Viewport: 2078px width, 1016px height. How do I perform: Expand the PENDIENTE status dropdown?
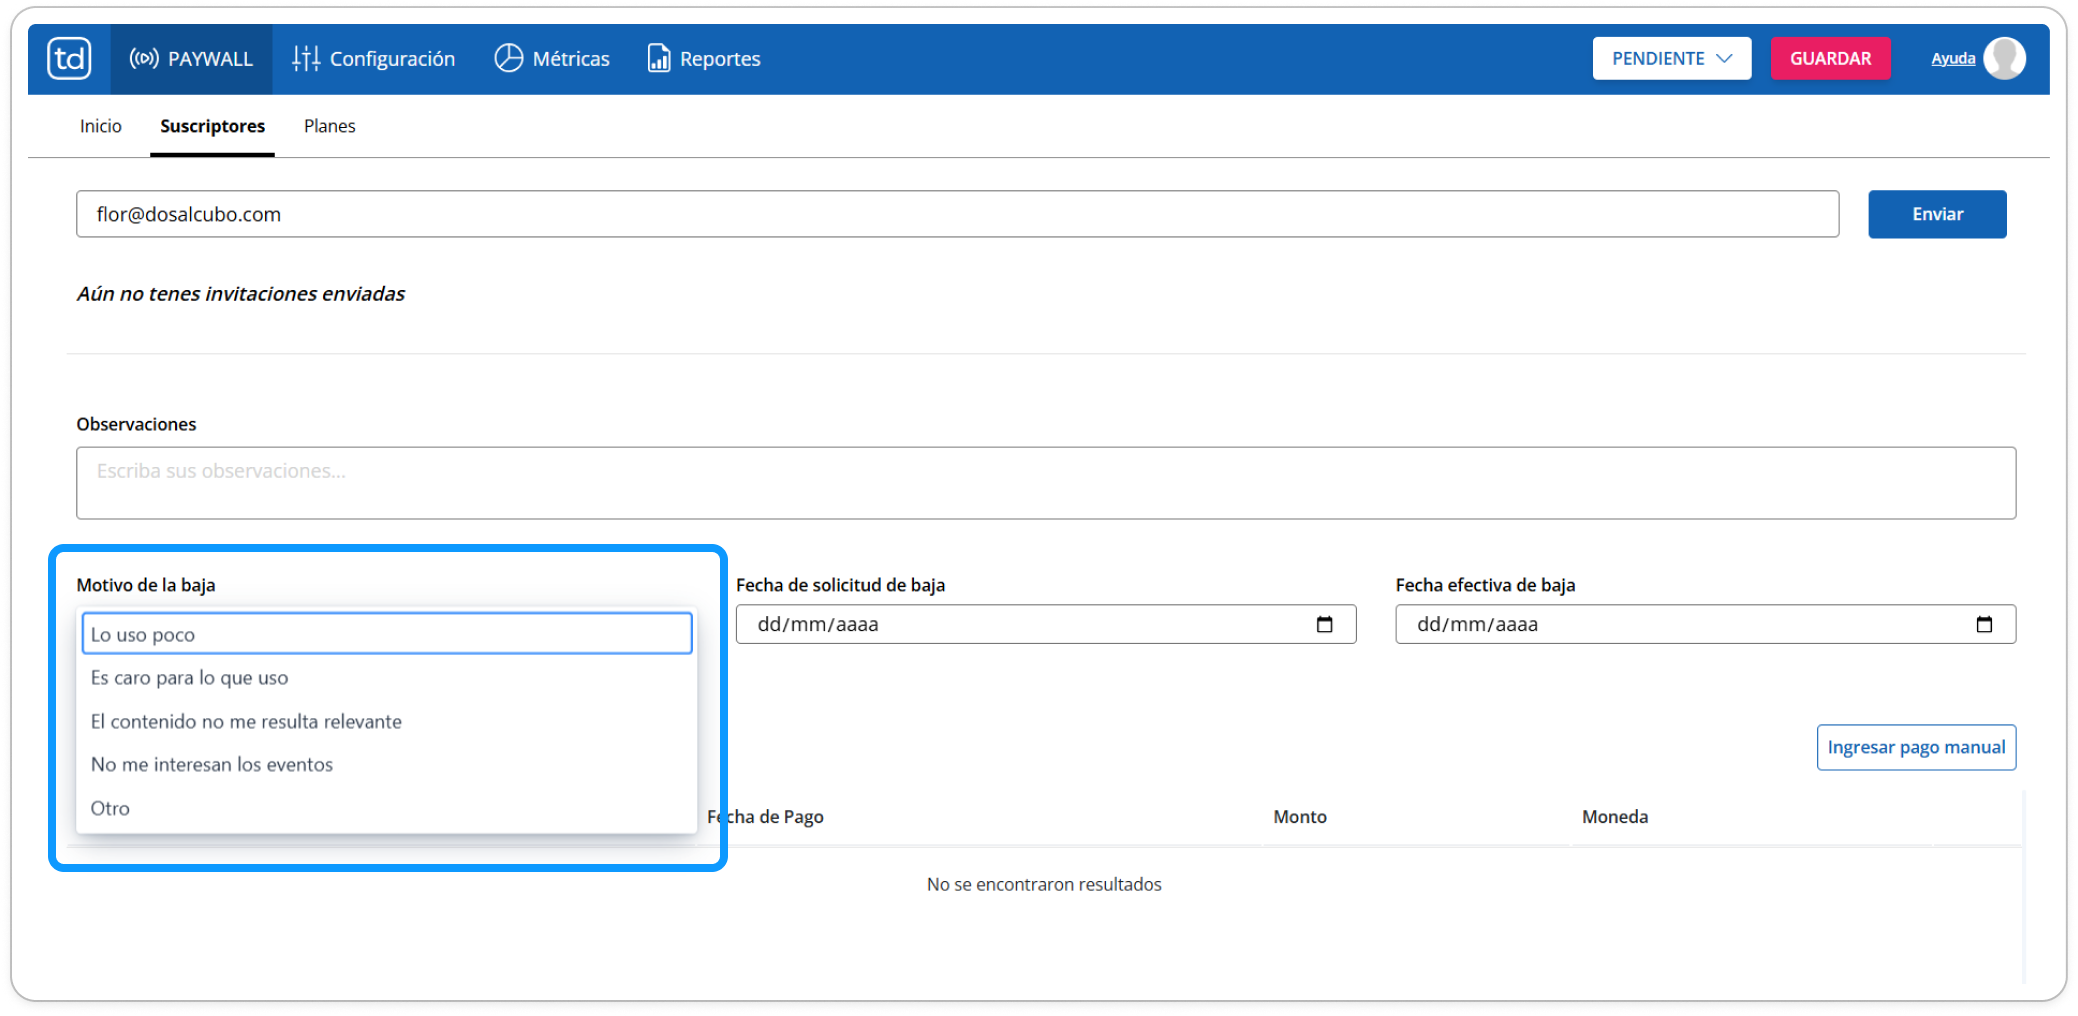pyautogui.click(x=1671, y=58)
